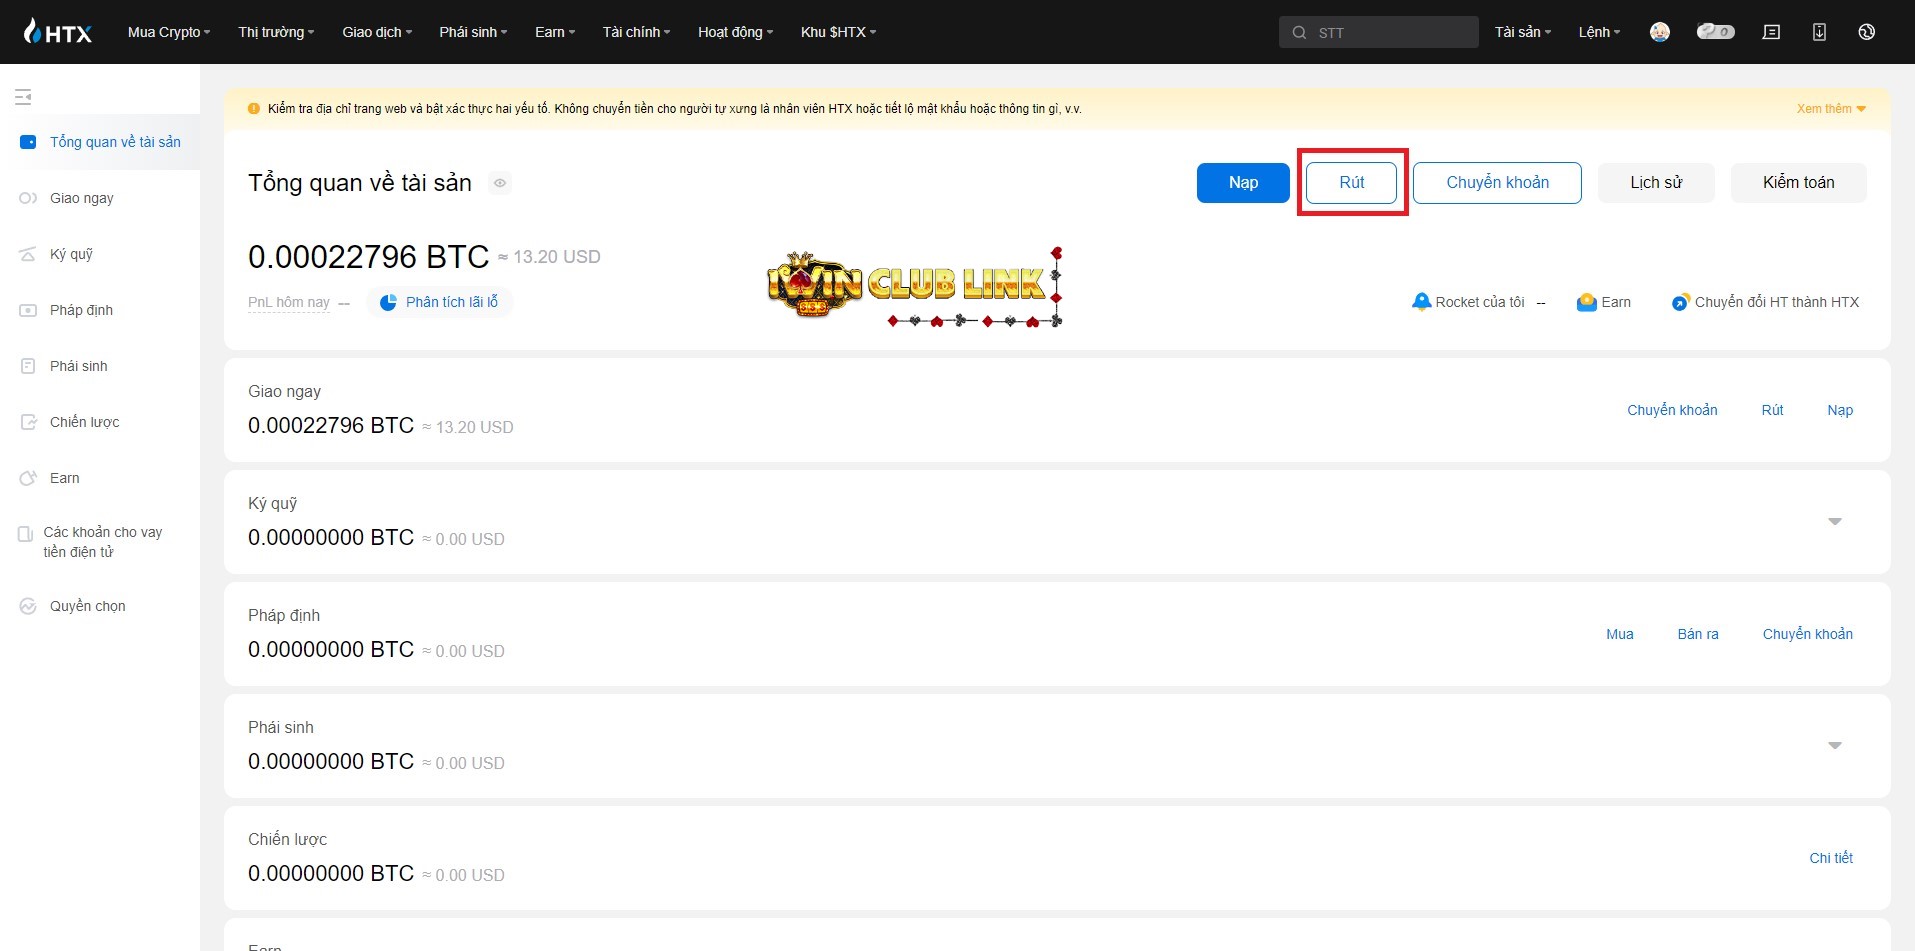The height and width of the screenshot is (951, 1915).
Task: Click the Rocket bell icon
Action: (x=1421, y=302)
